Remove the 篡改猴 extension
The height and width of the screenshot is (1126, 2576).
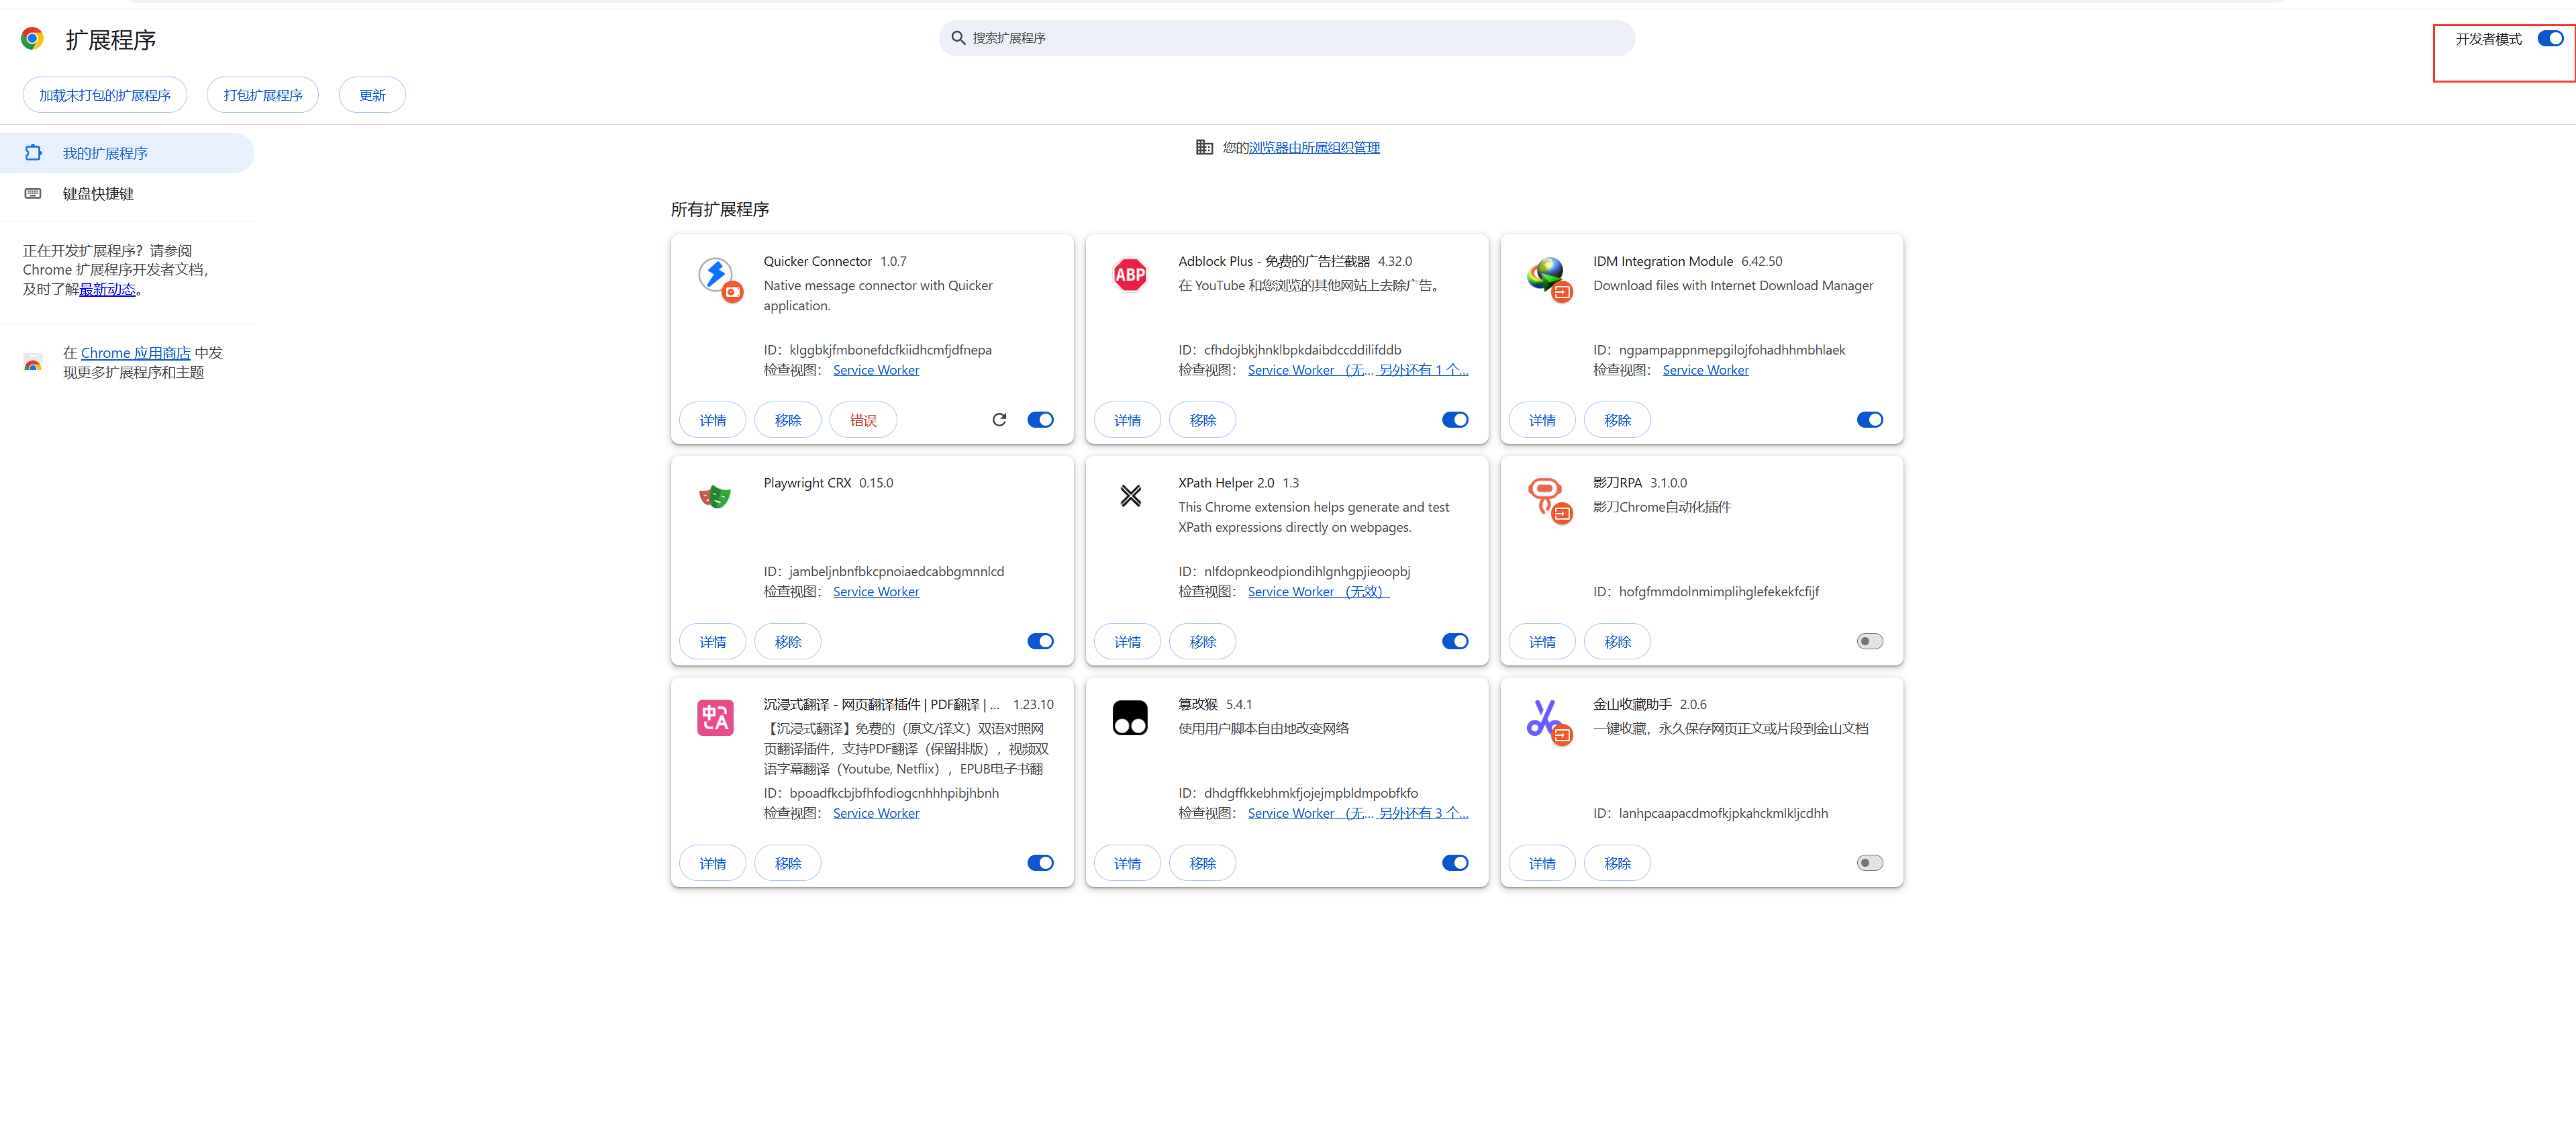click(1203, 863)
